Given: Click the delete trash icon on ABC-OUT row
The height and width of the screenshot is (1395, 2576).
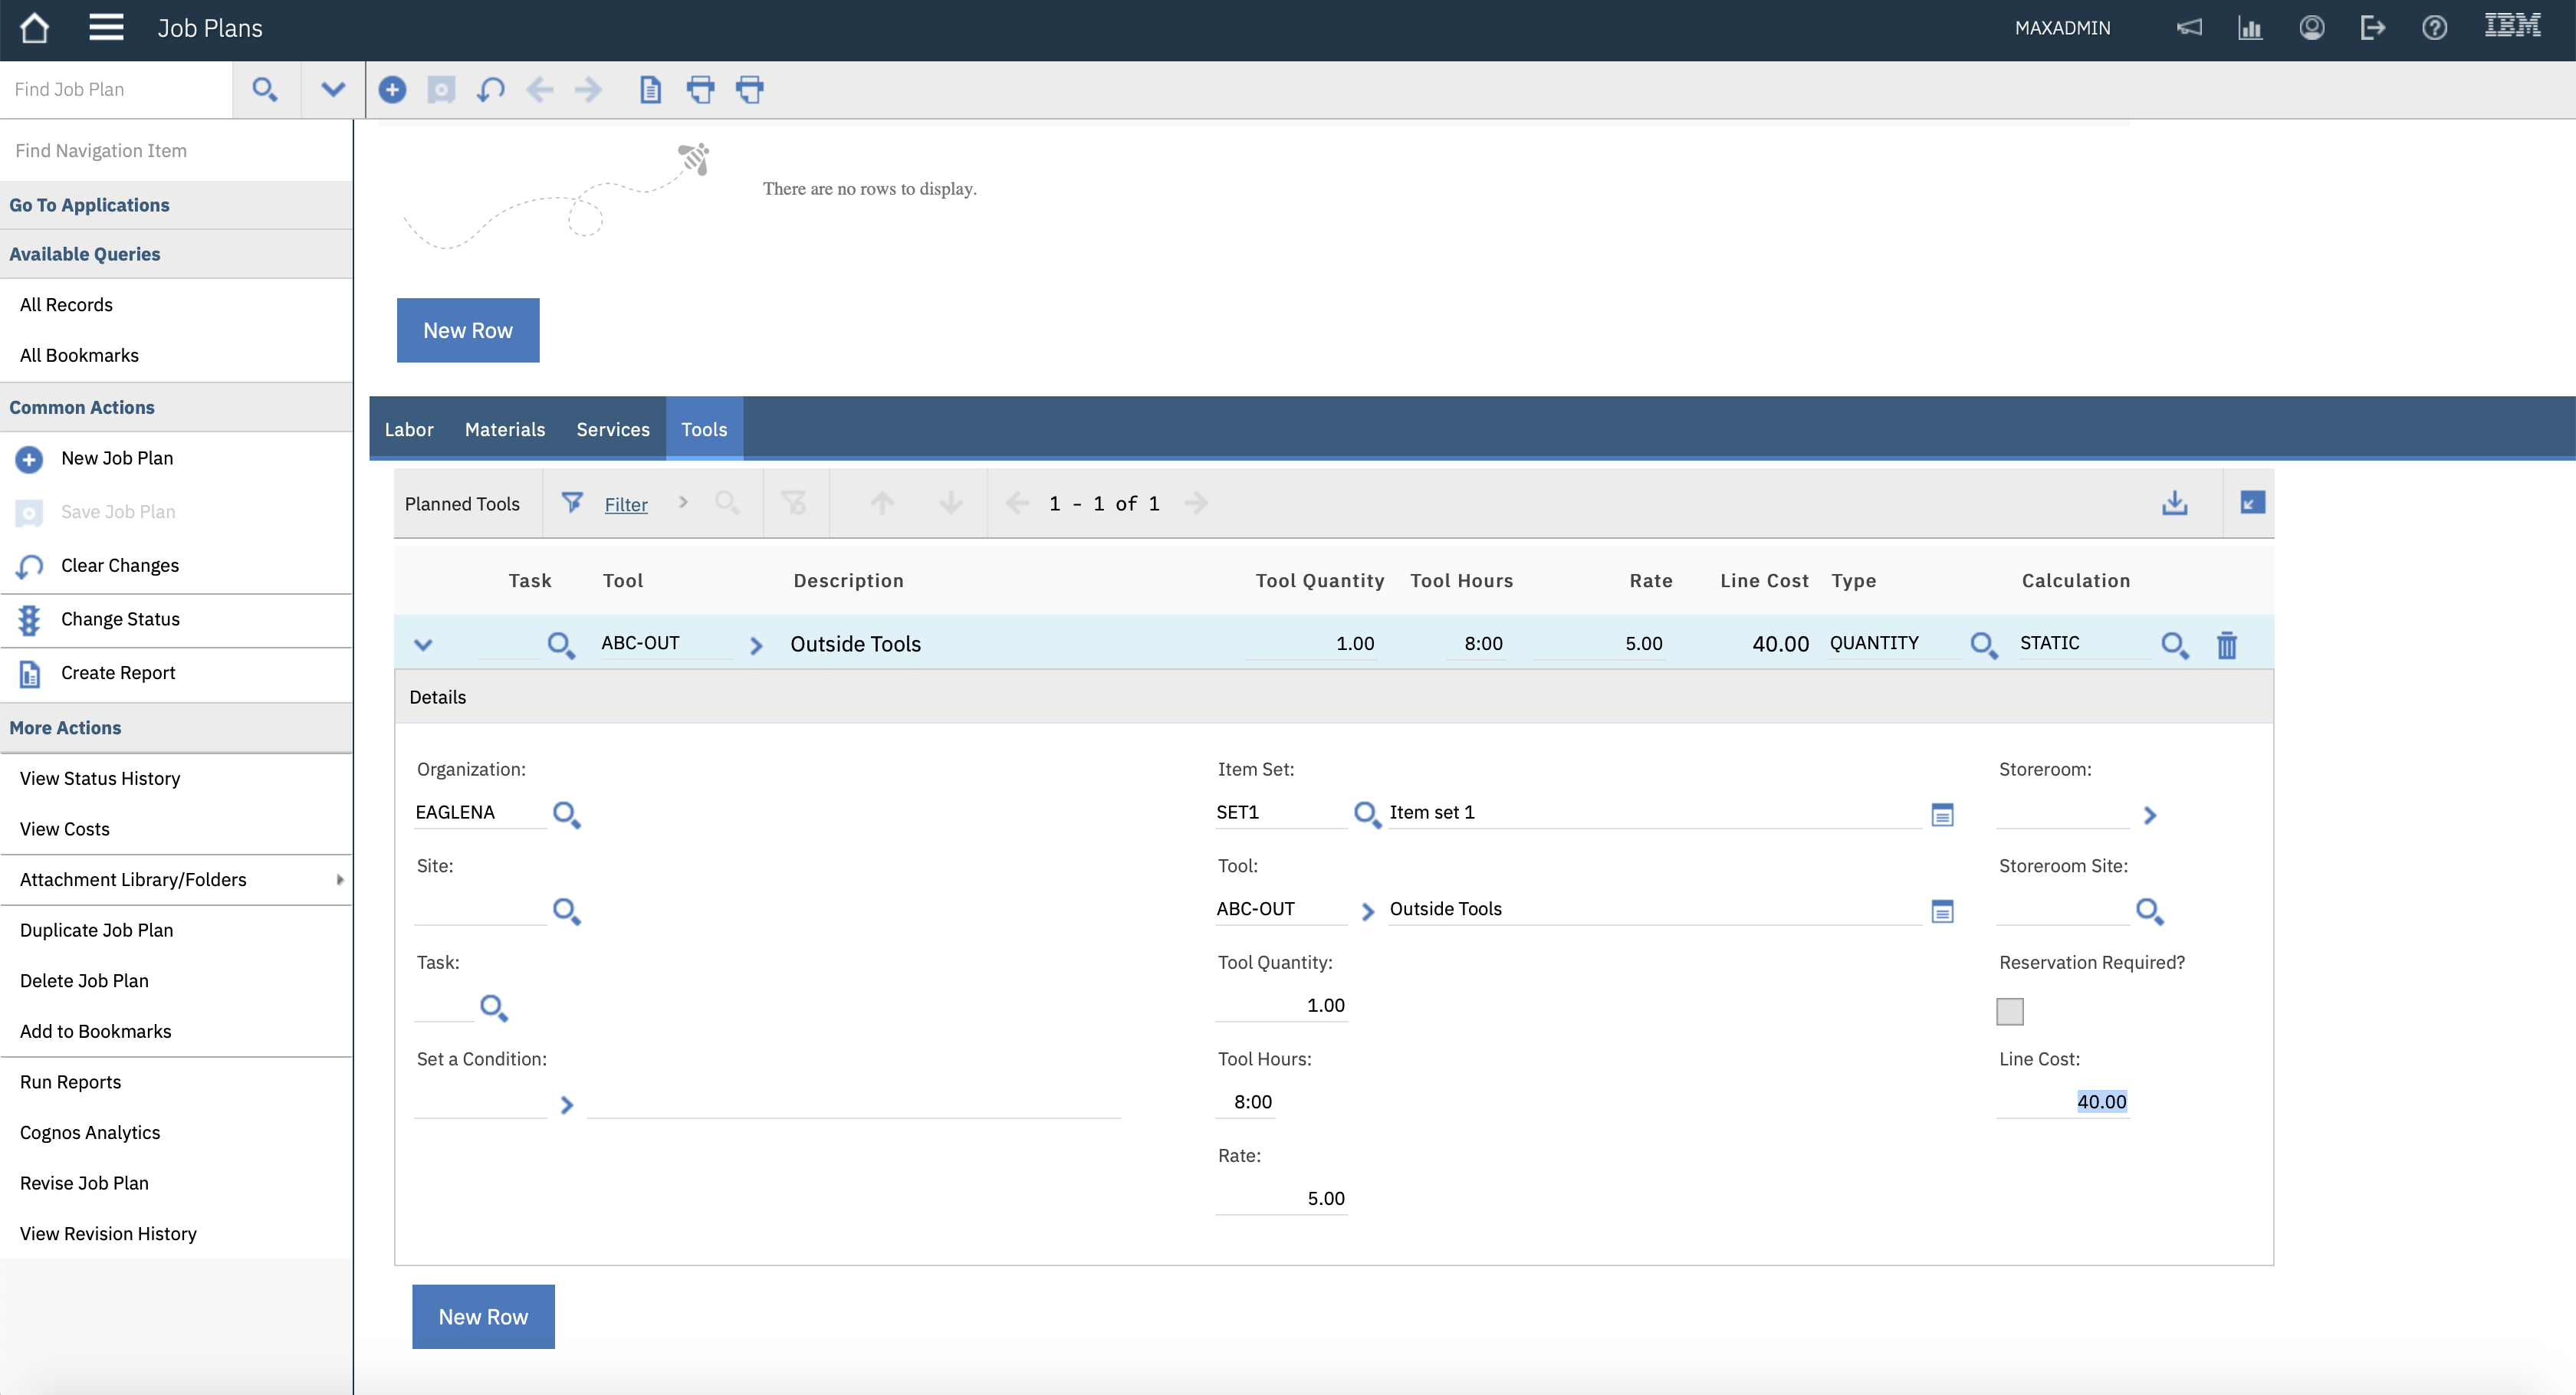Looking at the screenshot, I should tap(2226, 645).
